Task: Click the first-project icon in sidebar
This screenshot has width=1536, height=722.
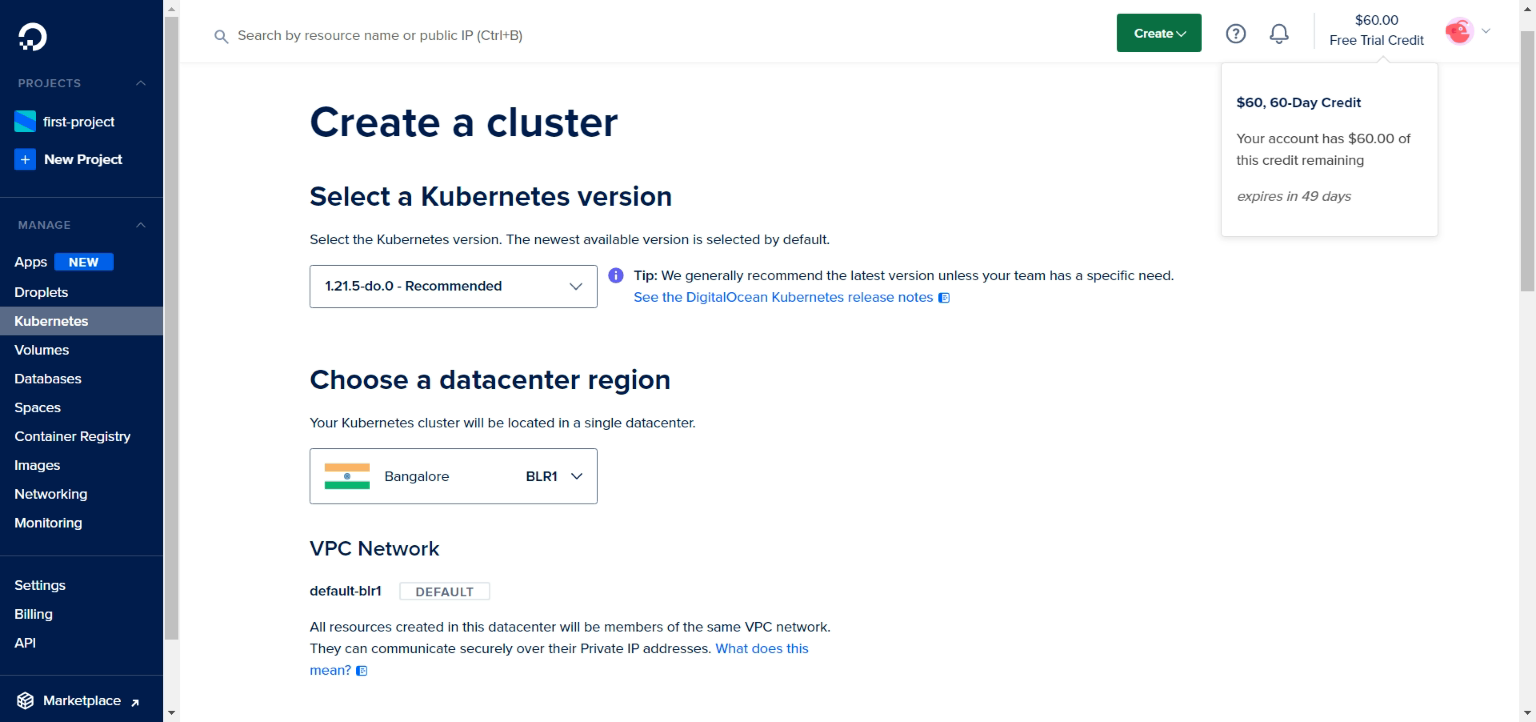Action: [25, 122]
